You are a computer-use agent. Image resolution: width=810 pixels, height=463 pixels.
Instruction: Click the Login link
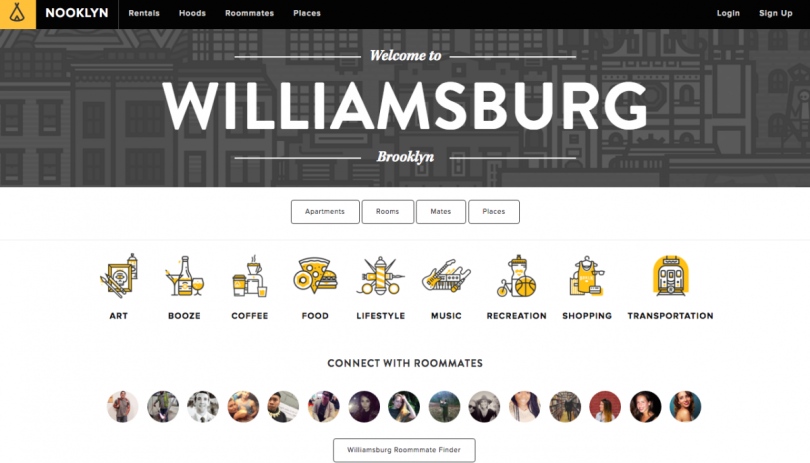pos(728,13)
